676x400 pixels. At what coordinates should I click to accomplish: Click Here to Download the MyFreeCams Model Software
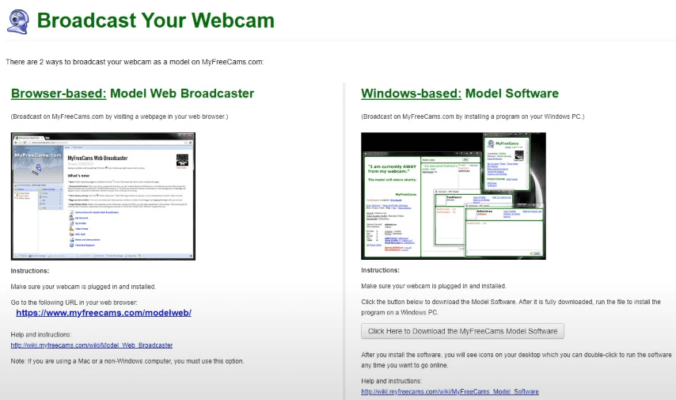pyautogui.click(x=463, y=331)
